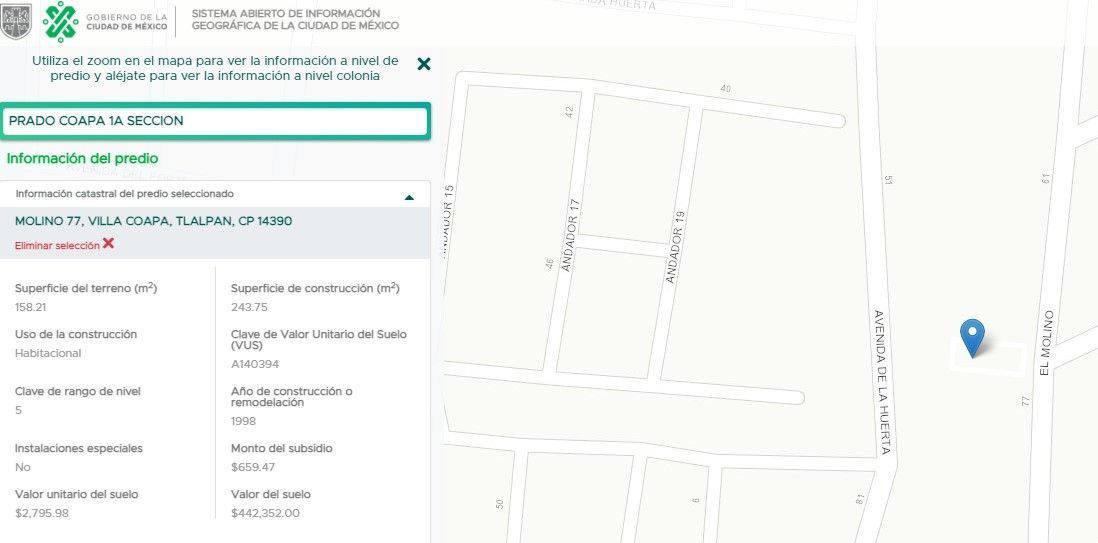Image resolution: width=1098 pixels, height=543 pixels.
Task: Click the land value $442,352.00
Action: click(265, 513)
